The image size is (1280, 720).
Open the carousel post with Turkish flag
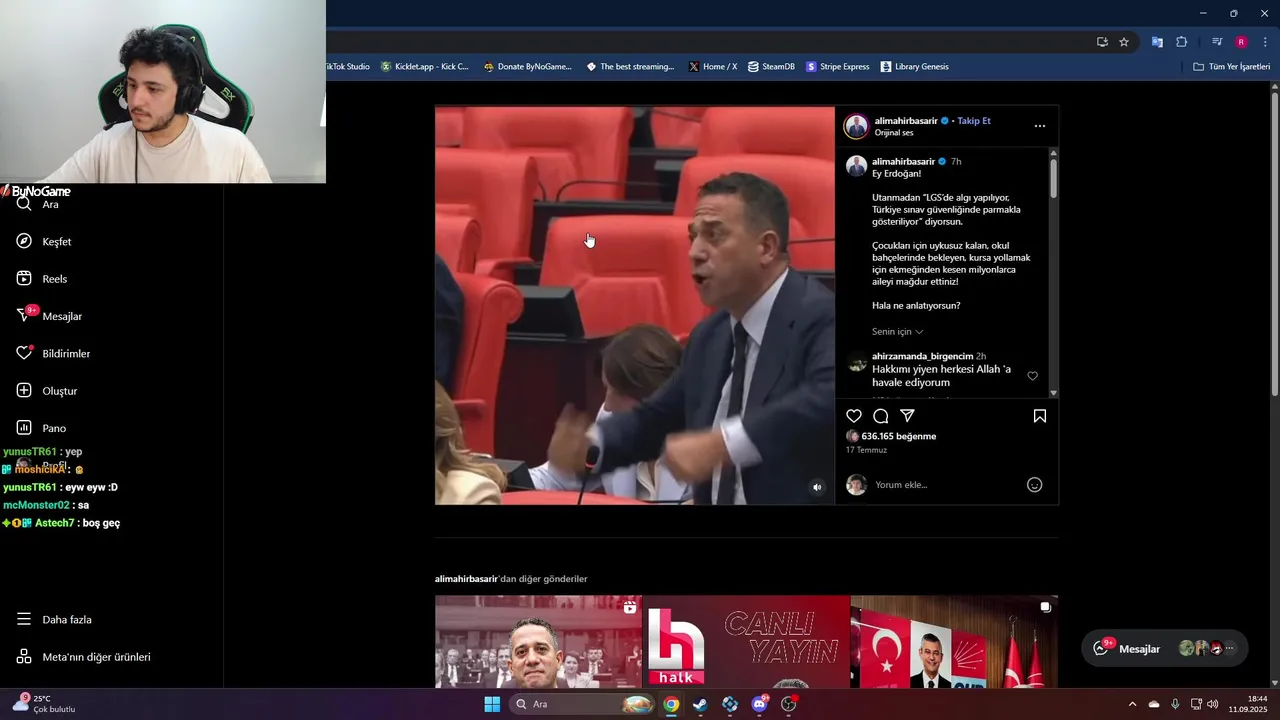954,641
